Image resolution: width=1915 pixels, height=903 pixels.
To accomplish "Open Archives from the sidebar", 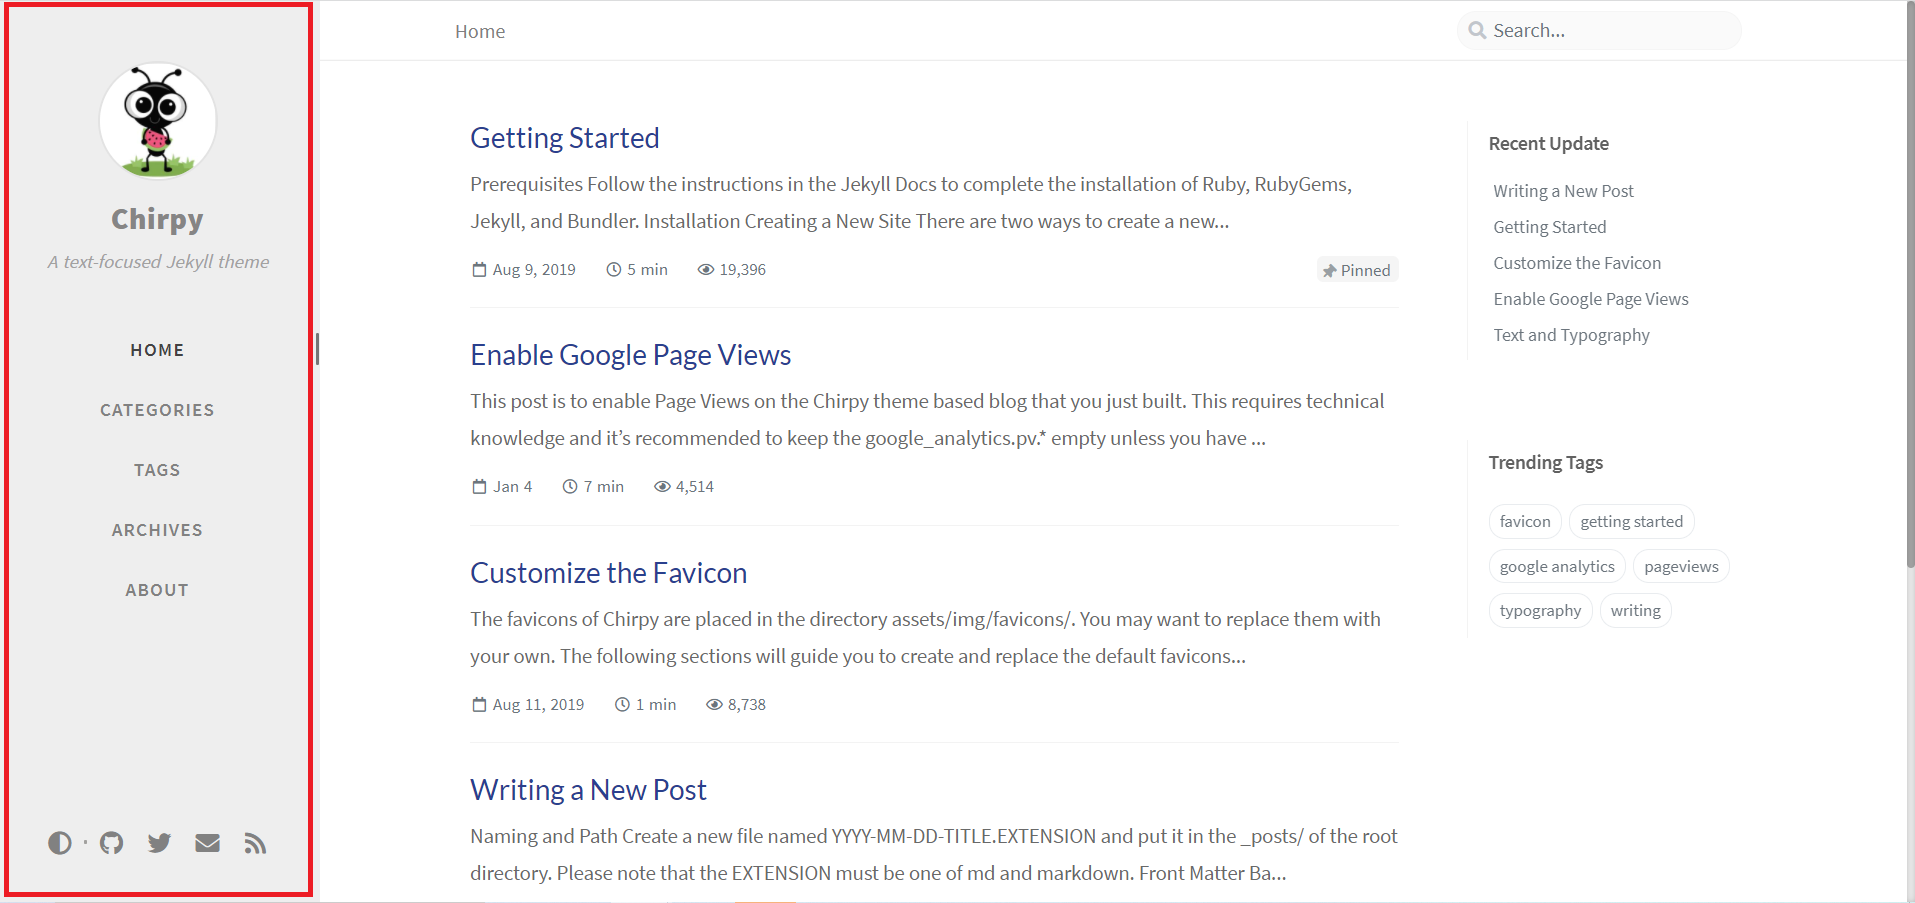I will tap(157, 530).
